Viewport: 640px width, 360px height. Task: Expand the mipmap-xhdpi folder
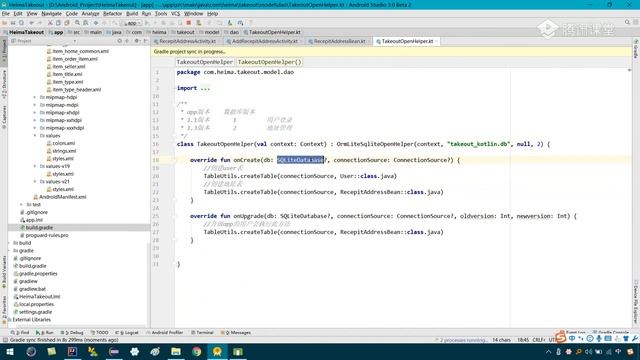35,113
